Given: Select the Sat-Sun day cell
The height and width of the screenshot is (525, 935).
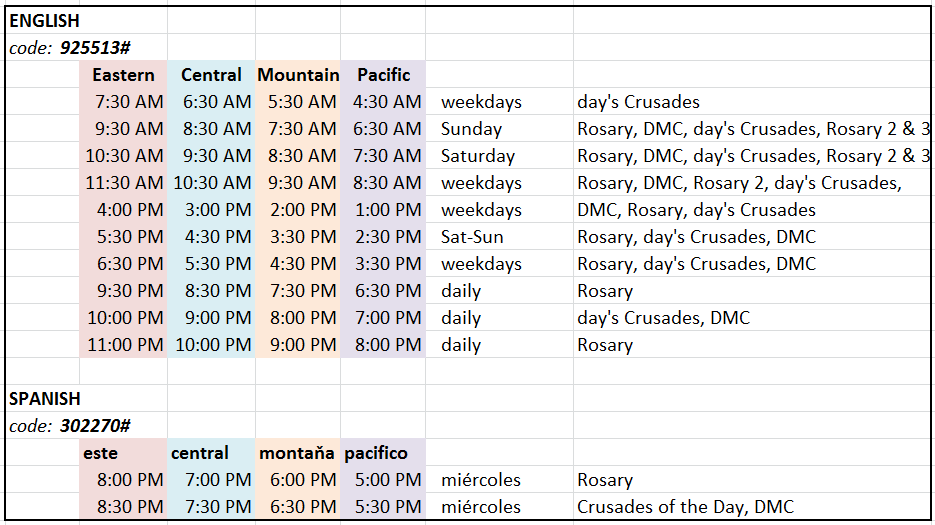Looking at the screenshot, I should tap(472, 237).
